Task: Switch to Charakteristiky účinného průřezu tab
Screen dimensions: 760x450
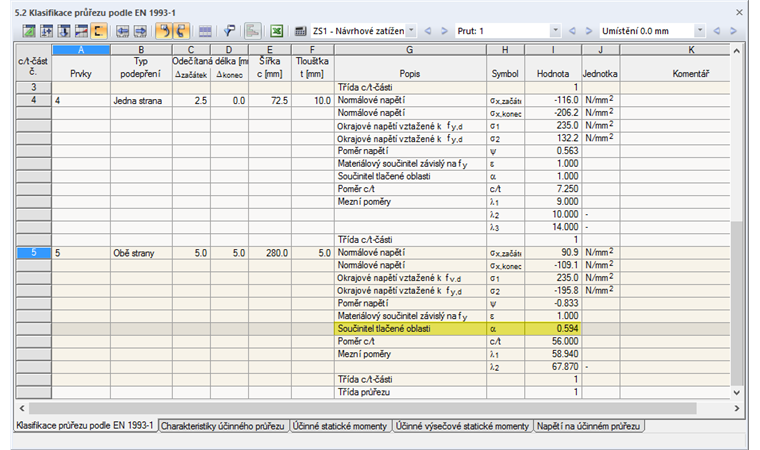Action: tap(222, 426)
